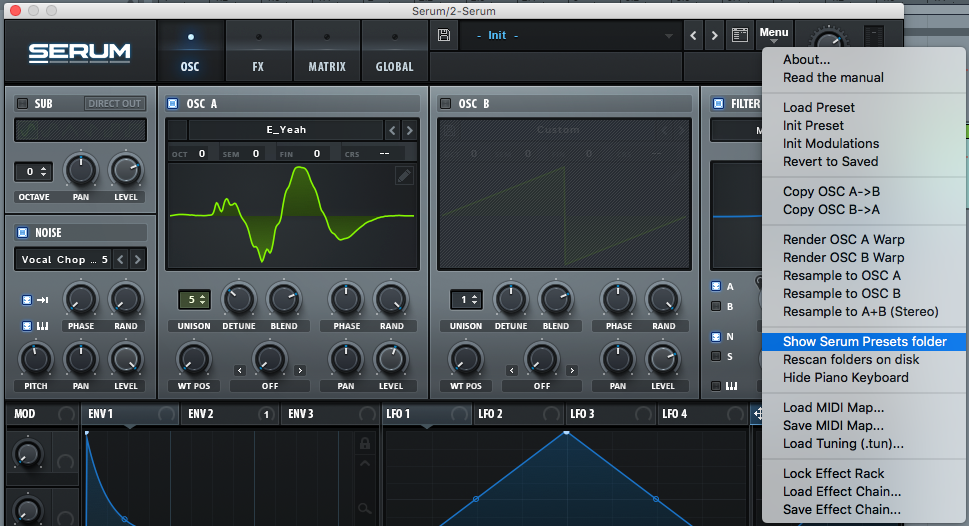Viewport: 969px width, 526px height.
Task: Click SUB octave stepper value
Action: pos(33,172)
